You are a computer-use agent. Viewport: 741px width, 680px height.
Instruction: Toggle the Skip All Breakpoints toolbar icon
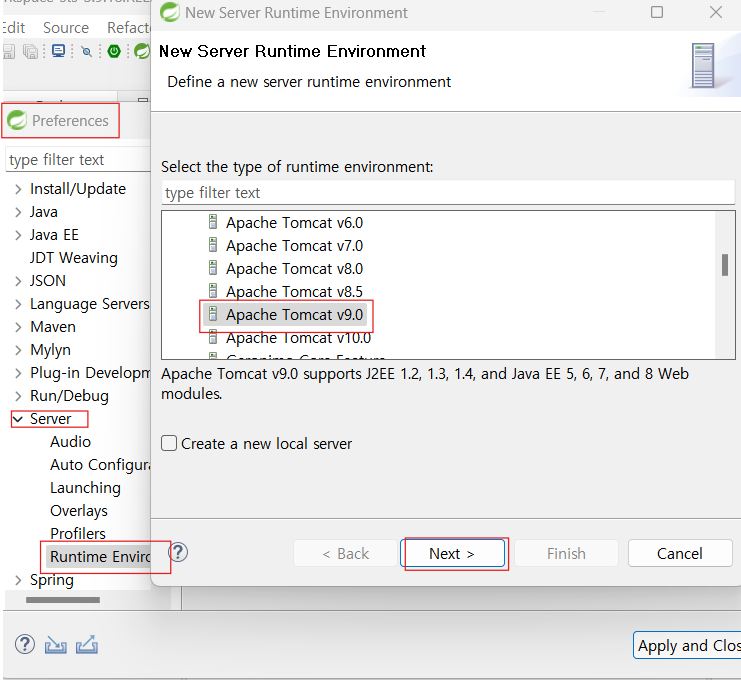pos(86,51)
